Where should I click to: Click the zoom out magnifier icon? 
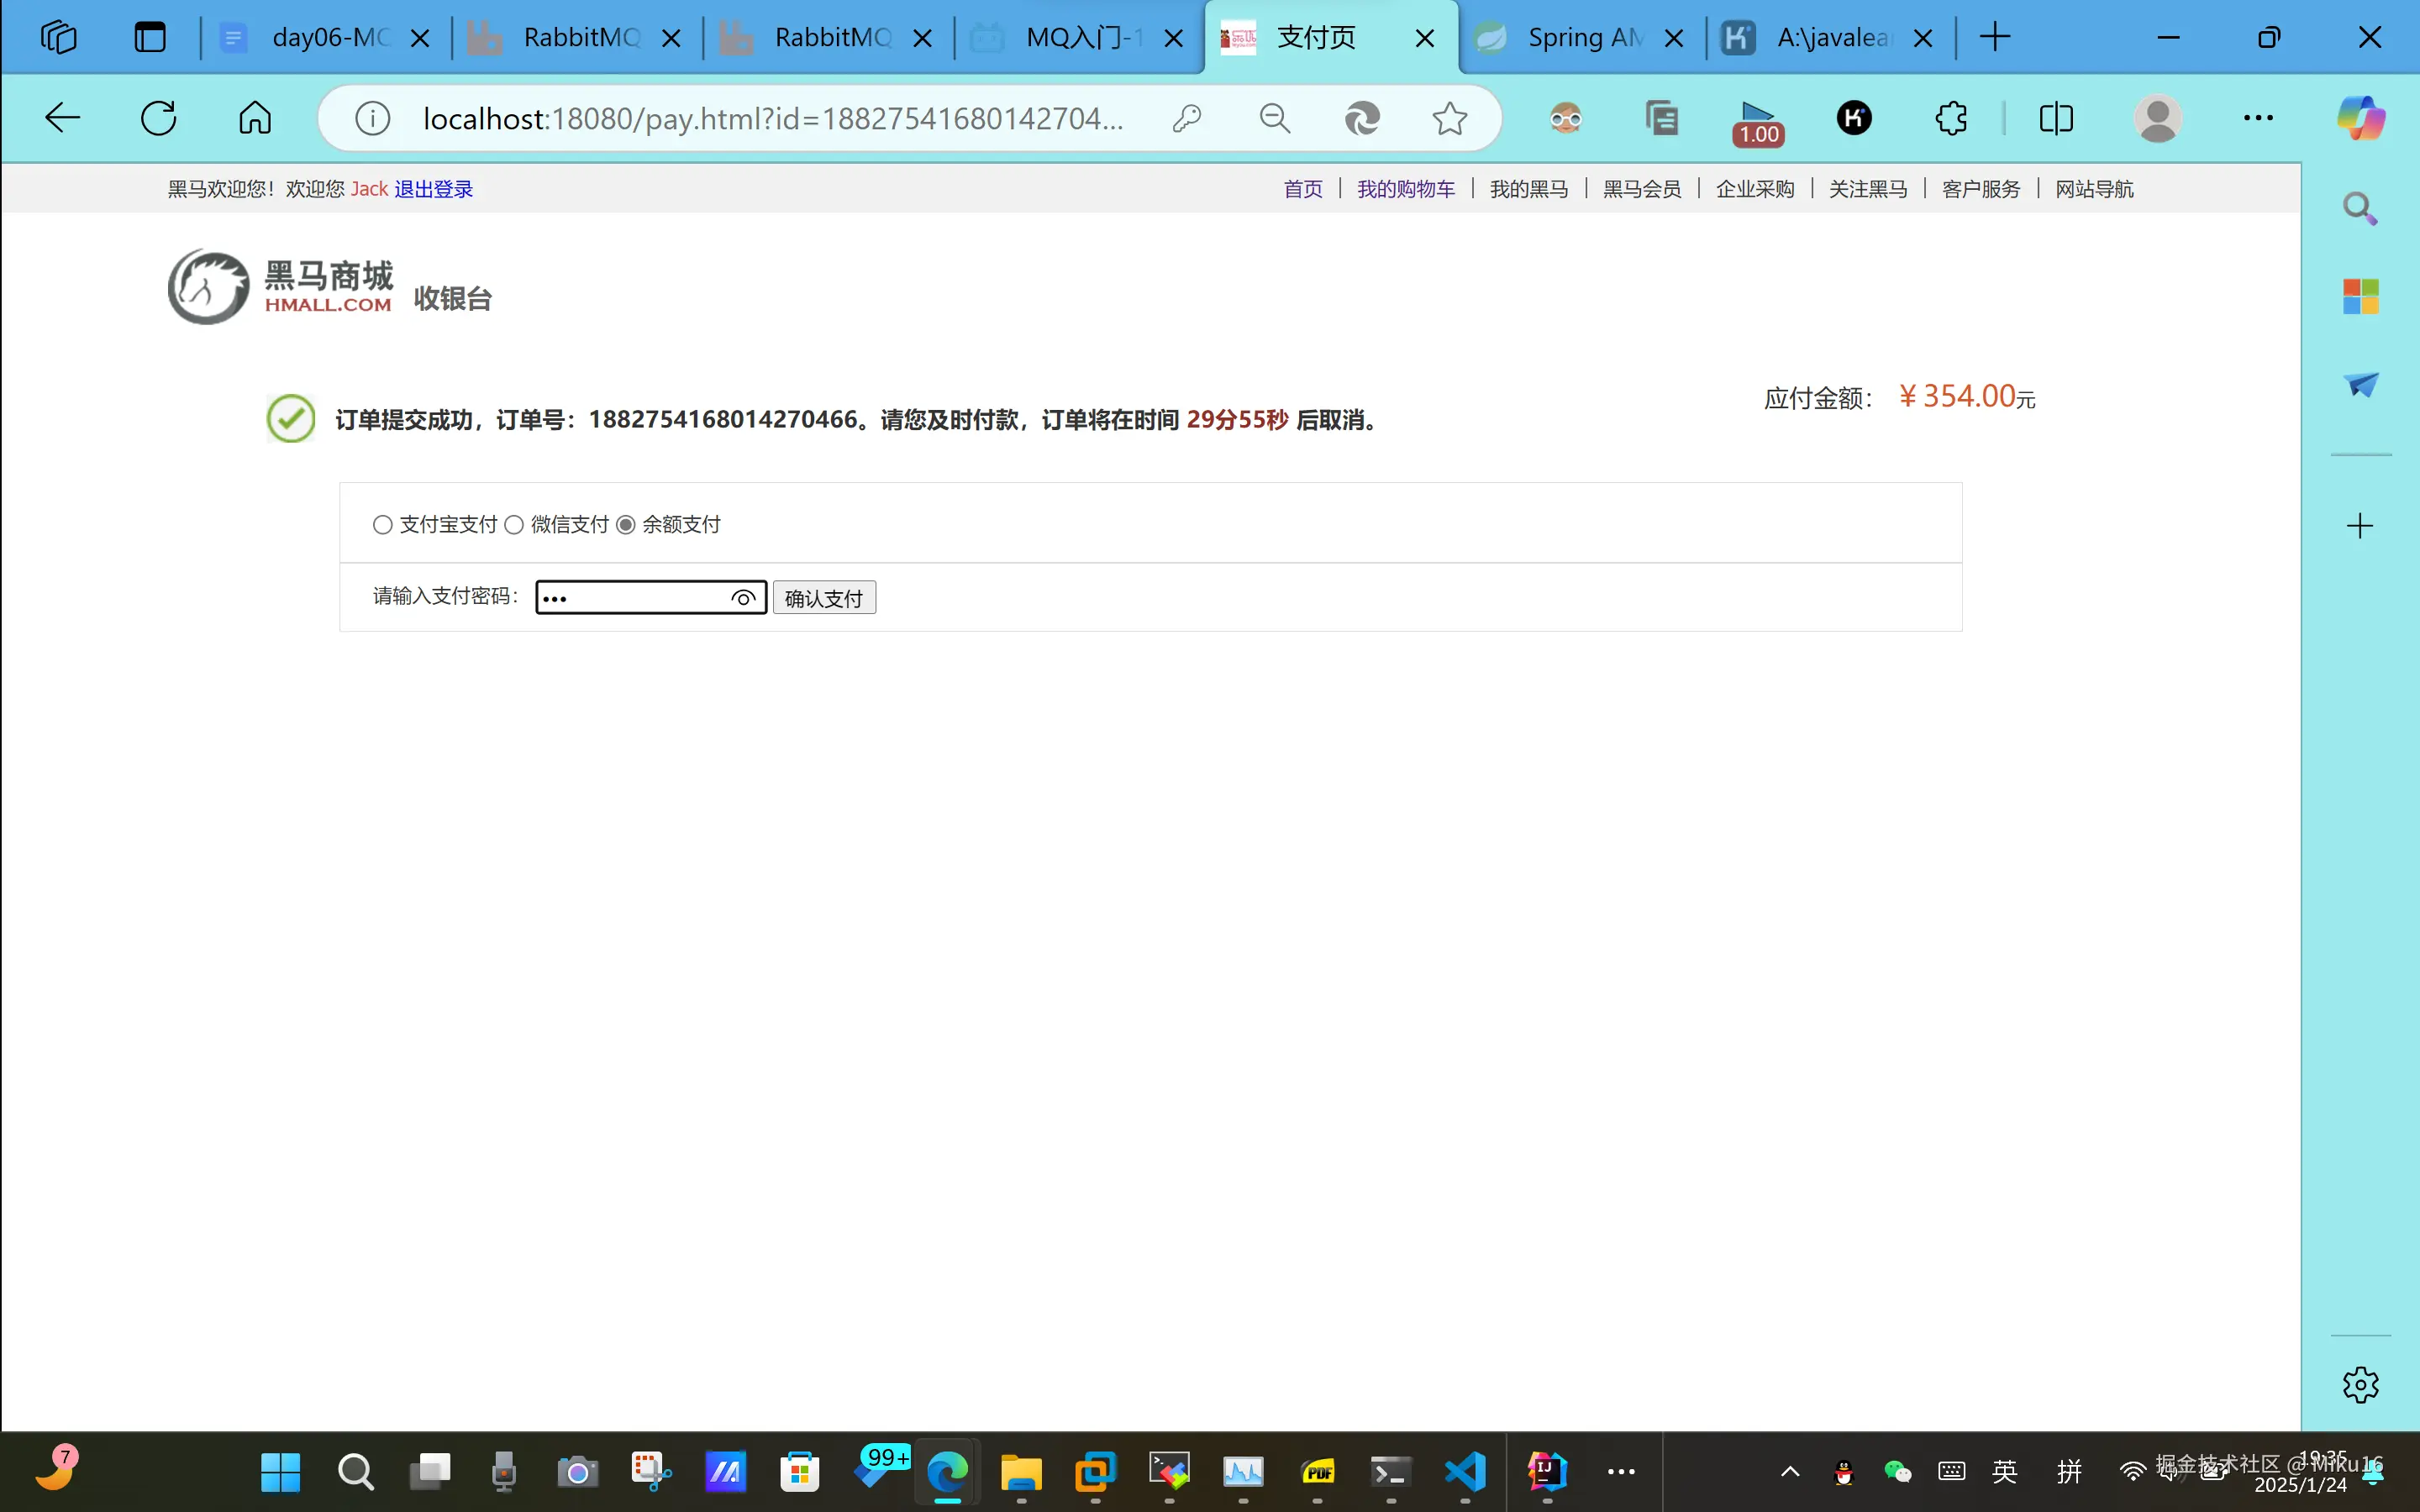point(1274,118)
